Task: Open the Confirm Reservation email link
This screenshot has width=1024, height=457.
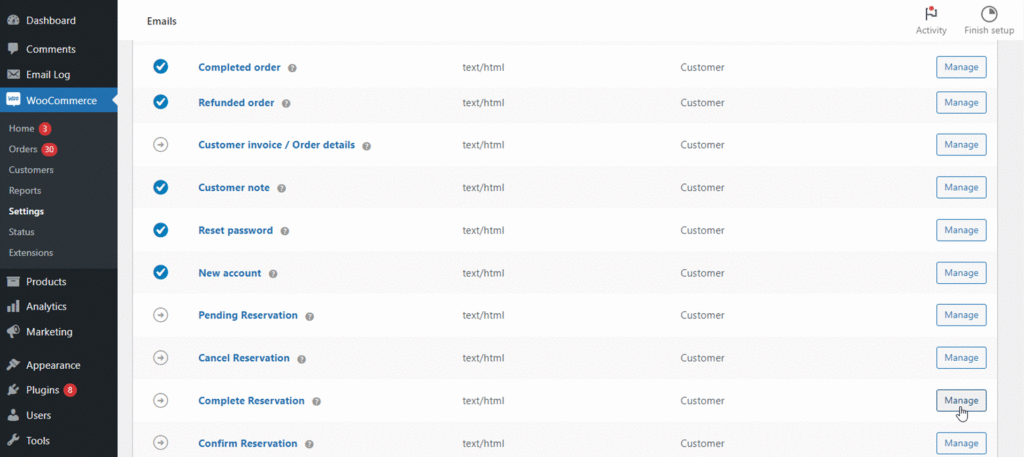Action: pos(248,443)
